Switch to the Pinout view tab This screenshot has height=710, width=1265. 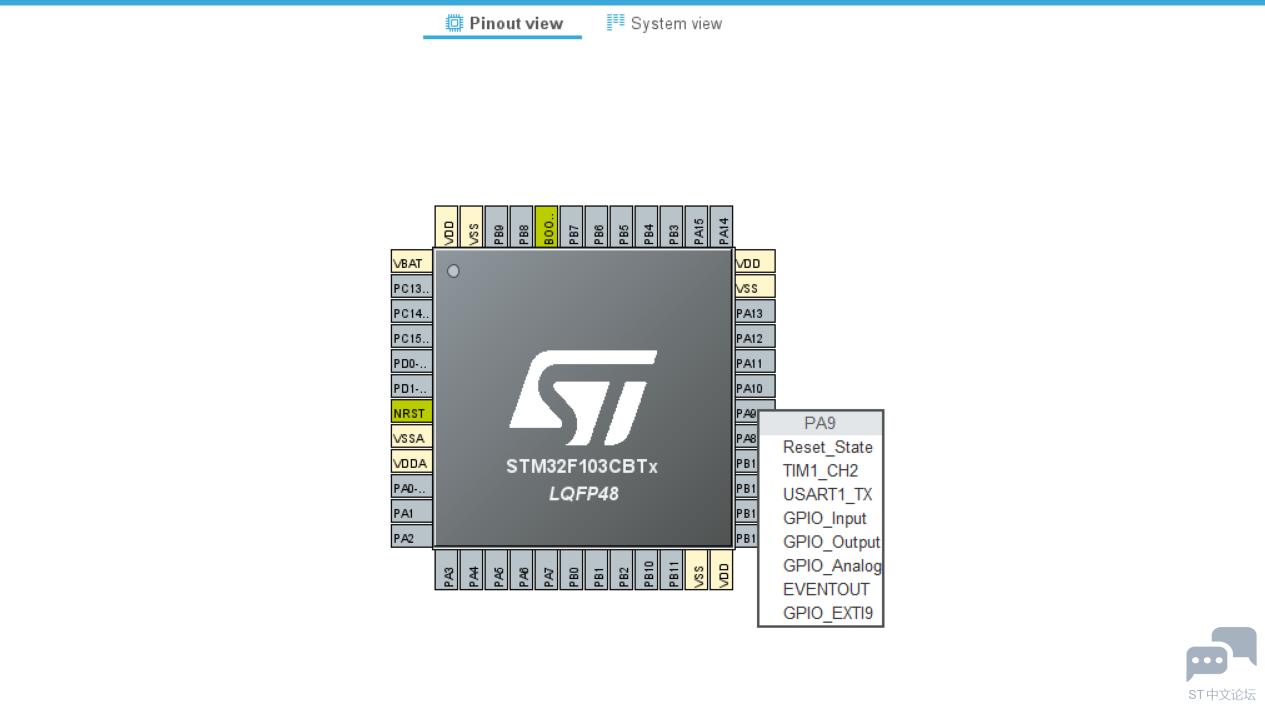click(x=503, y=23)
